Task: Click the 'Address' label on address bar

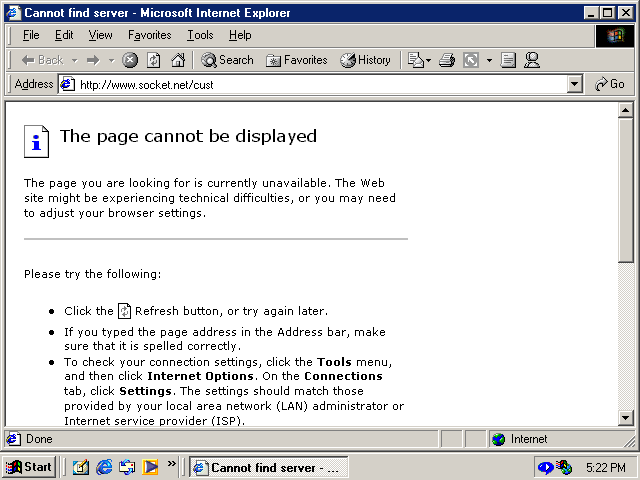Action: [x=34, y=84]
